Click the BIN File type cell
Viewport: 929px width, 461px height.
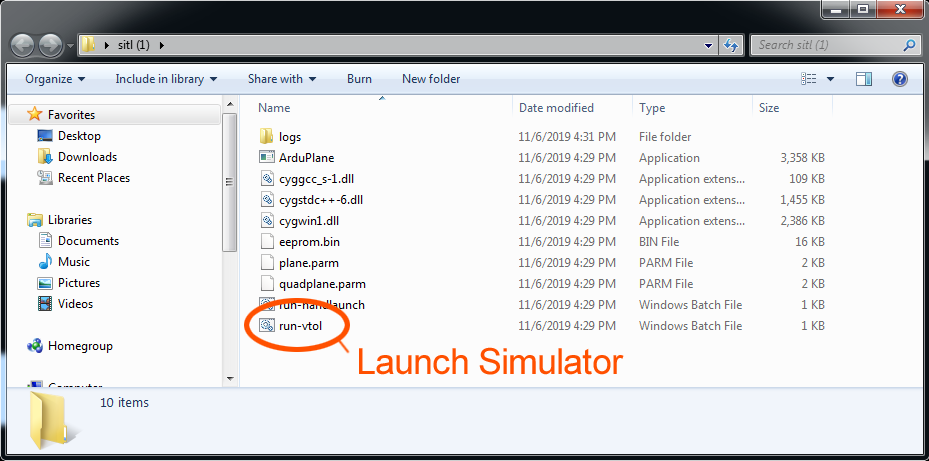click(x=659, y=242)
